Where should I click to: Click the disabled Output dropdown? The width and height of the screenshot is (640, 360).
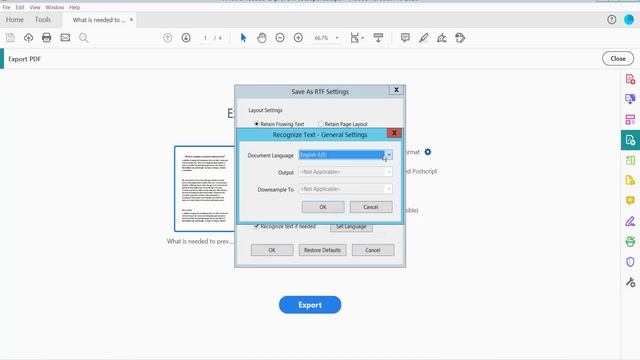345,172
